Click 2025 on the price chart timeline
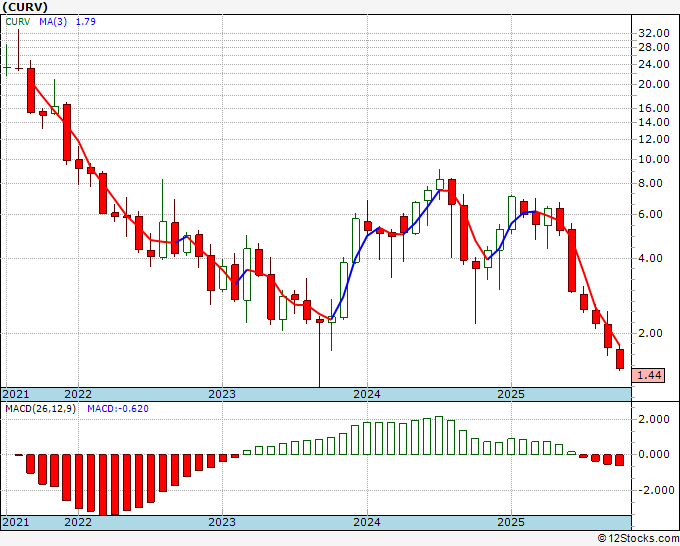This screenshot has height=546, width=680. [x=511, y=394]
